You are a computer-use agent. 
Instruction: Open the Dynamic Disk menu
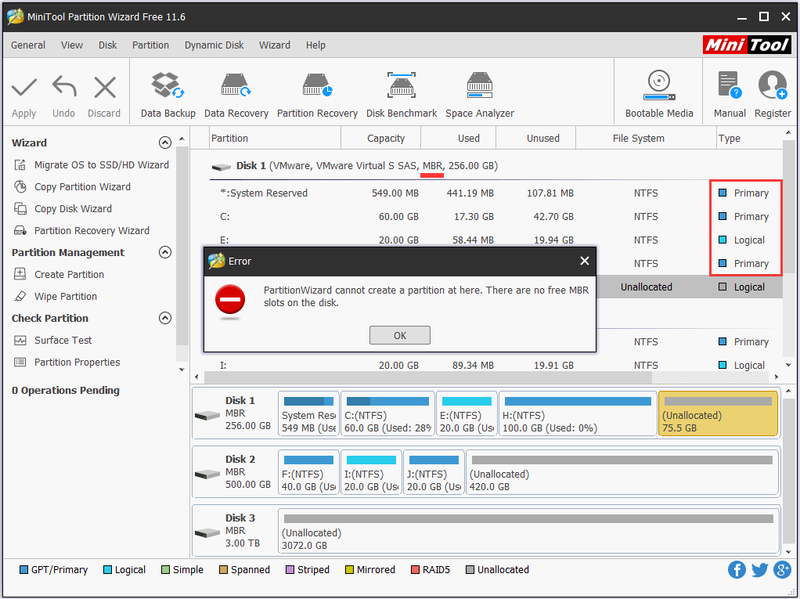coord(214,45)
